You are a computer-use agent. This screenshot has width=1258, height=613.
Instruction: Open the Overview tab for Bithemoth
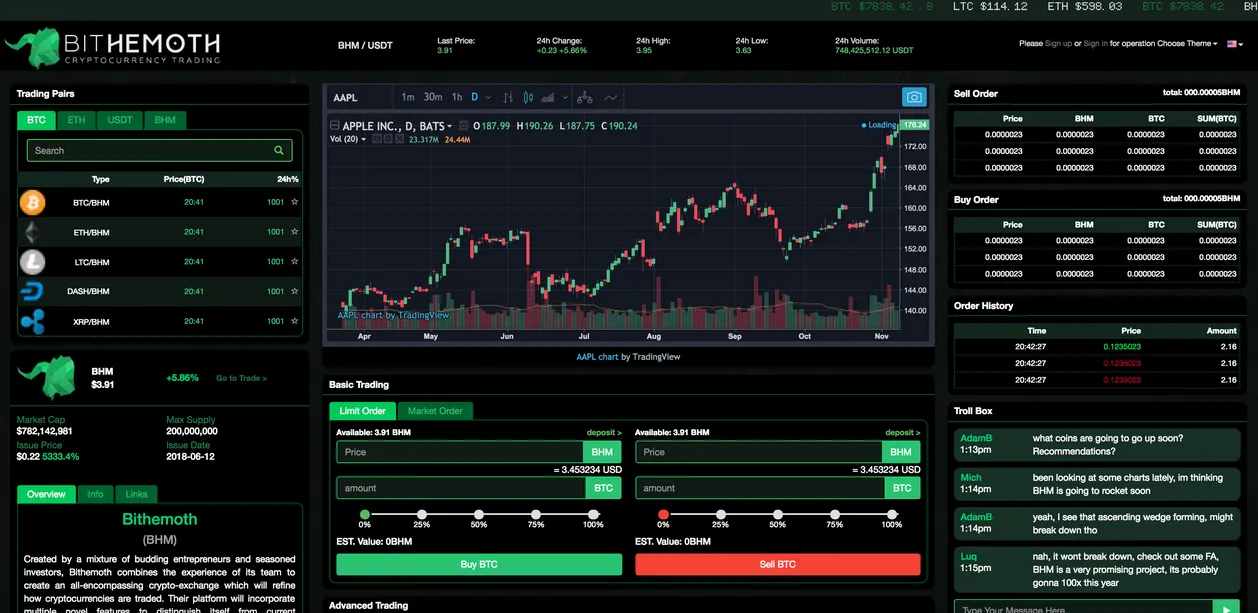point(46,494)
